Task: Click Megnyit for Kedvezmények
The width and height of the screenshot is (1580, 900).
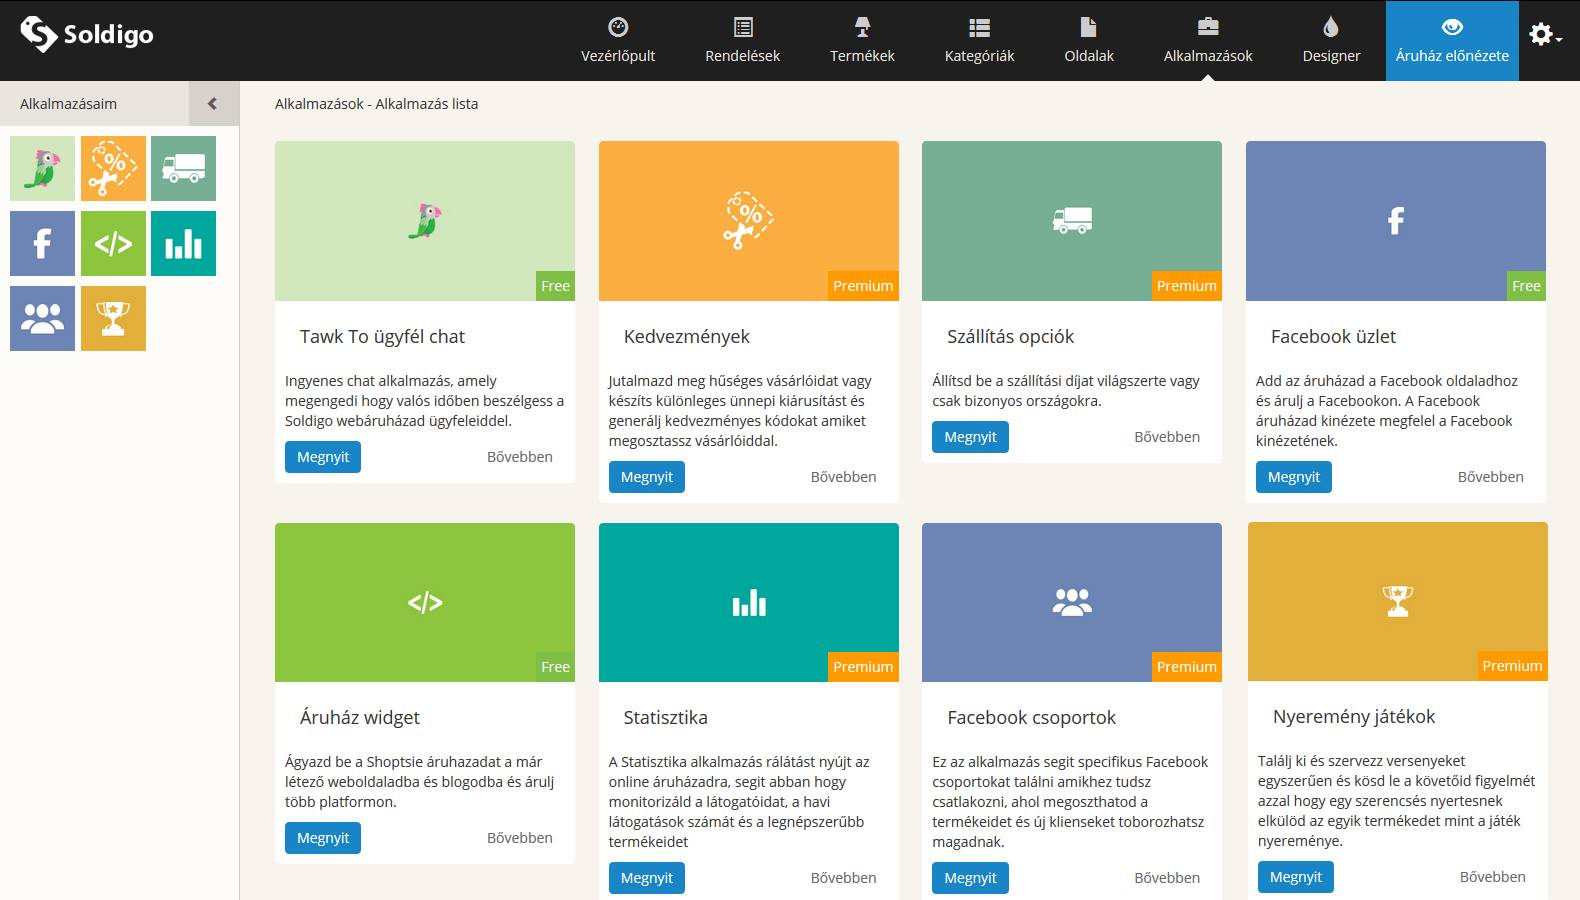Action: pyautogui.click(x=647, y=477)
